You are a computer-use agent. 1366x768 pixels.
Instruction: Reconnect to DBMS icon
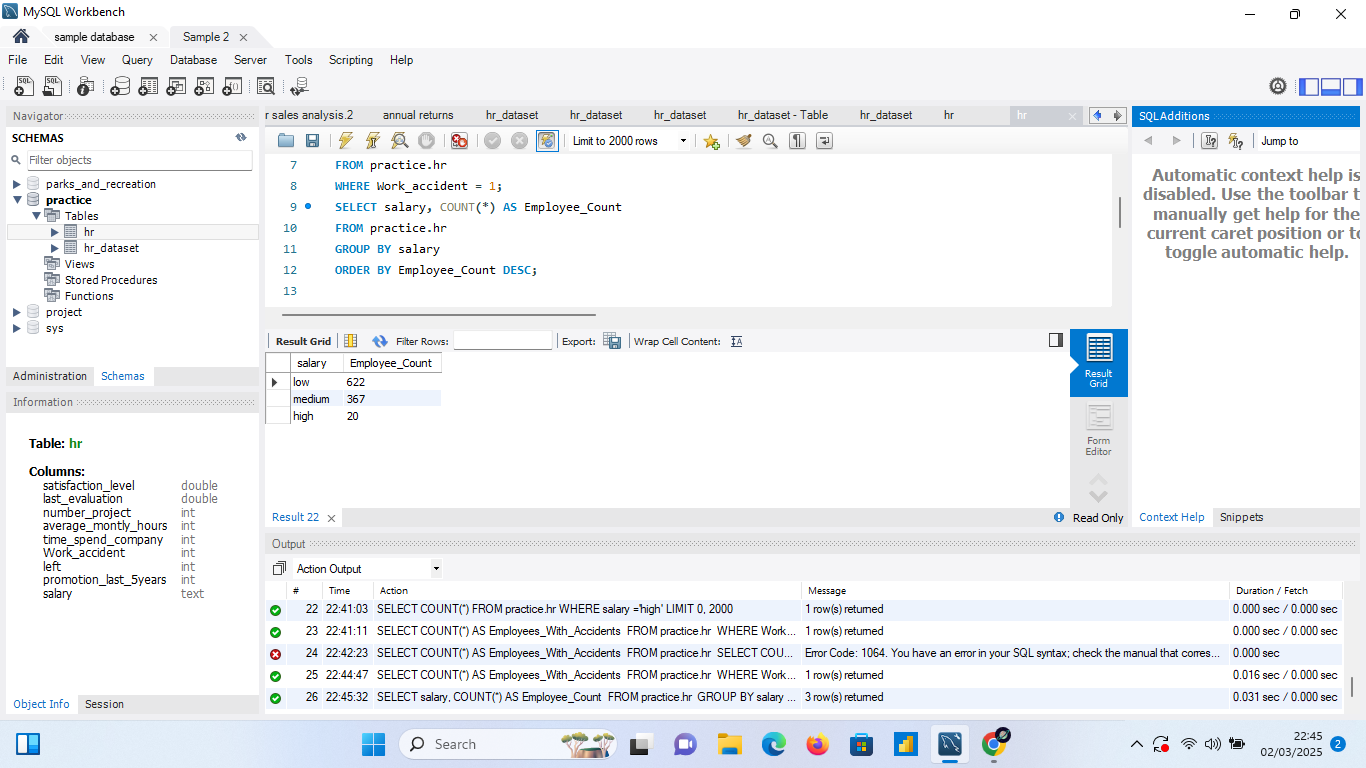click(299, 87)
